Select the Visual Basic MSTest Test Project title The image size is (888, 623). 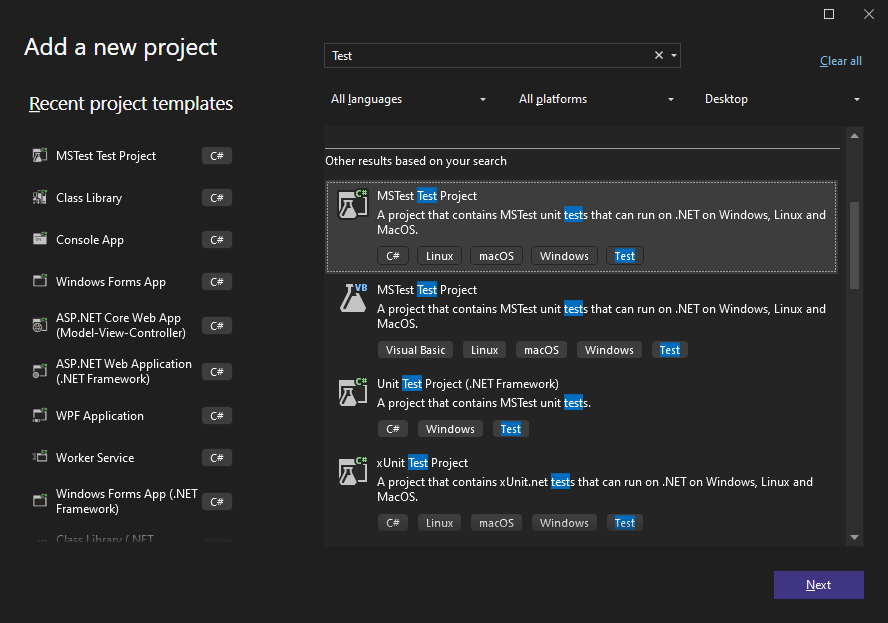(427, 289)
